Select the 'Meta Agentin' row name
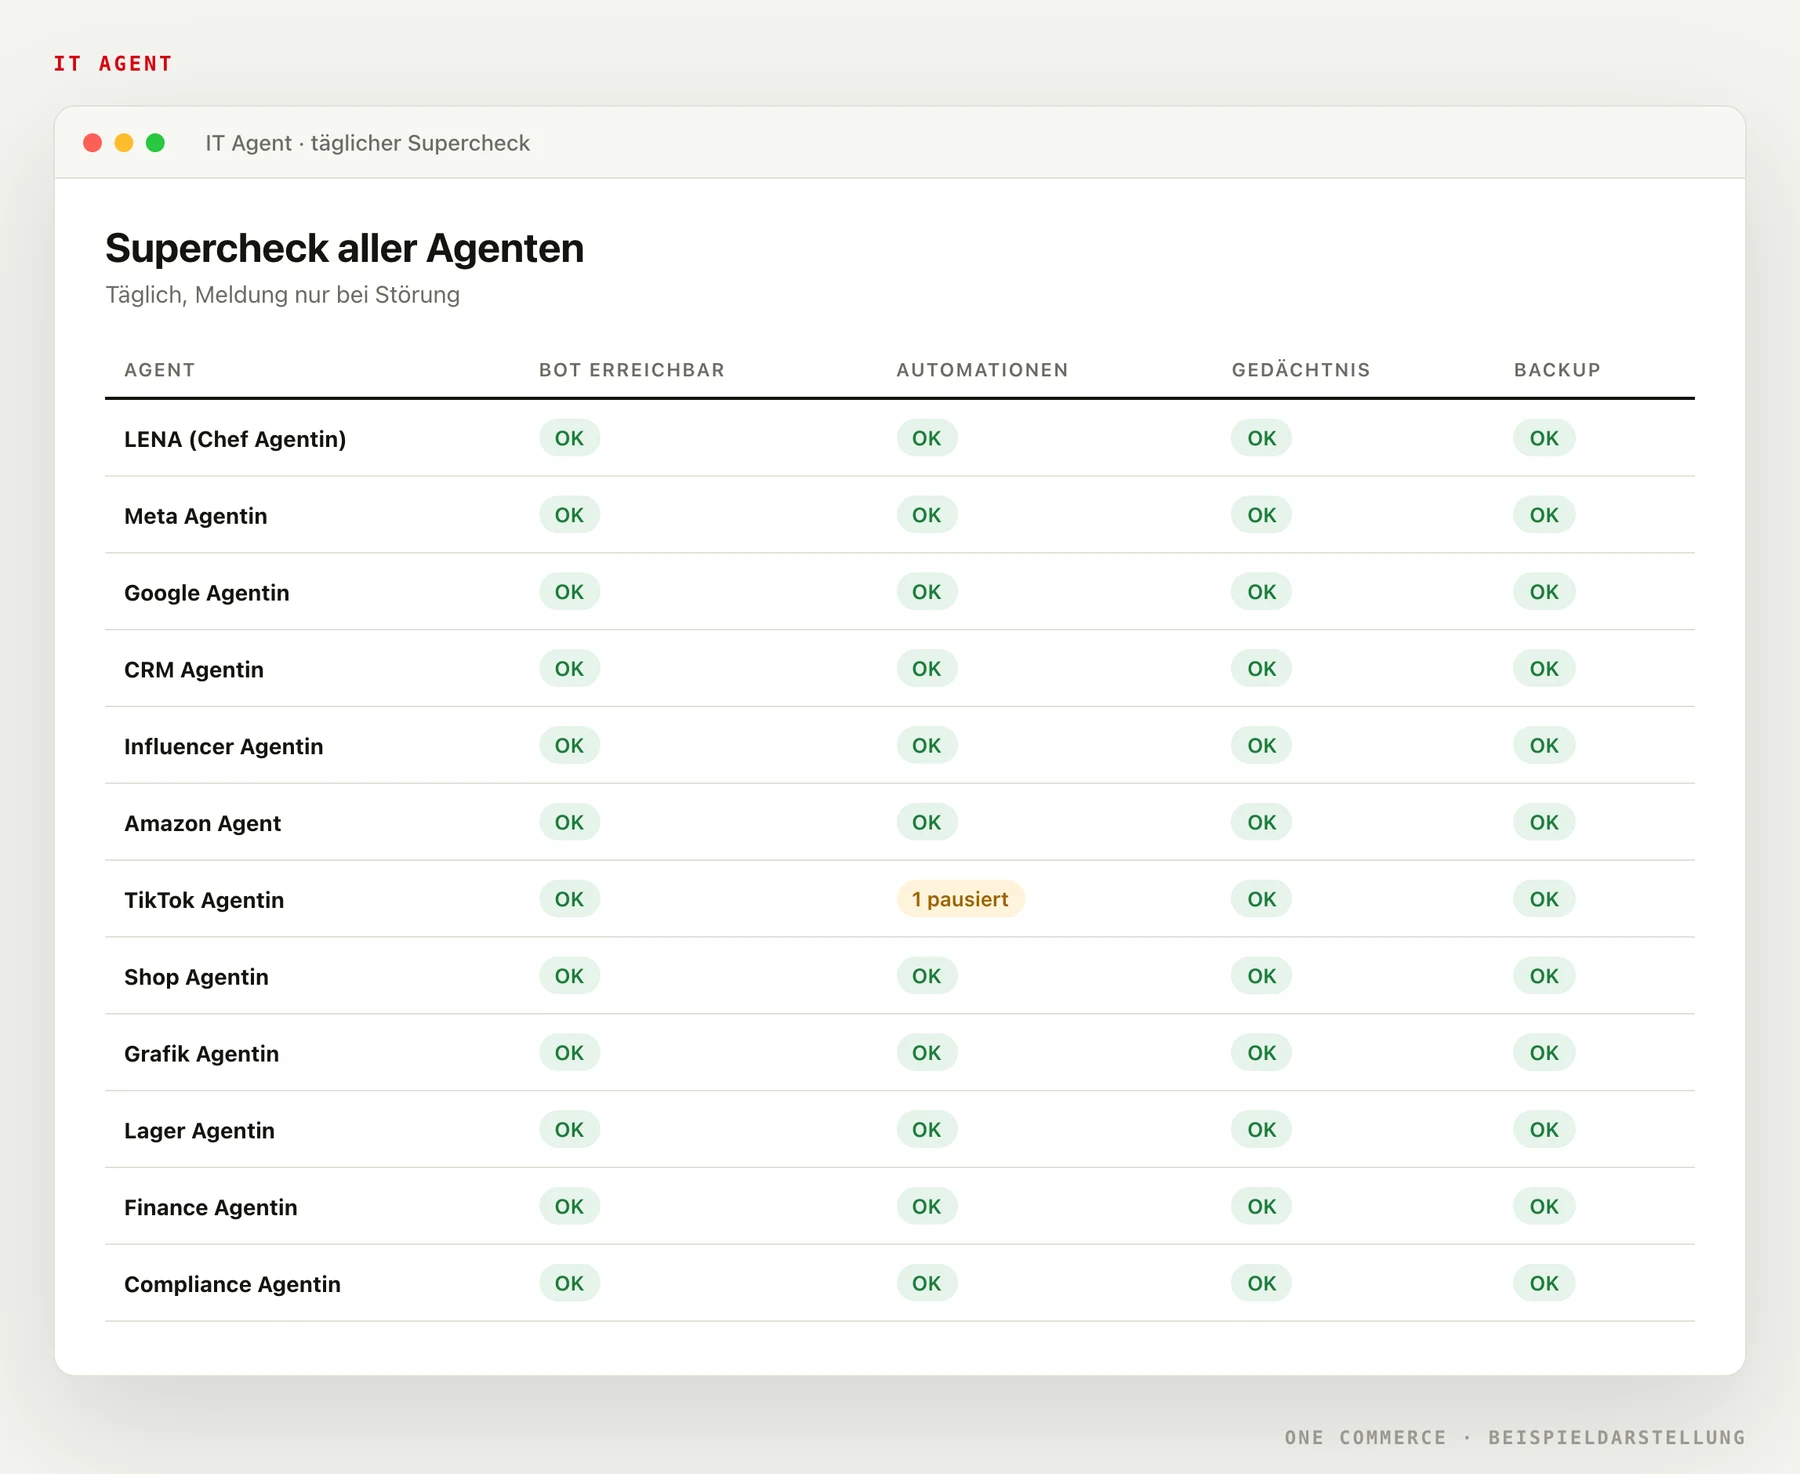 [196, 516]
